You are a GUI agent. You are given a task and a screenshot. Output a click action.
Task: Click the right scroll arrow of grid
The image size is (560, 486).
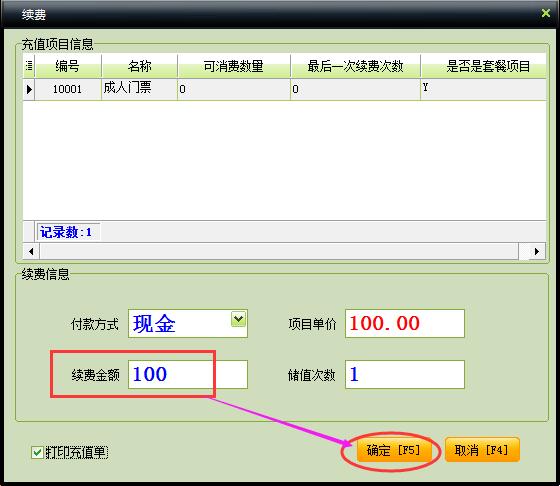[537, 251]
